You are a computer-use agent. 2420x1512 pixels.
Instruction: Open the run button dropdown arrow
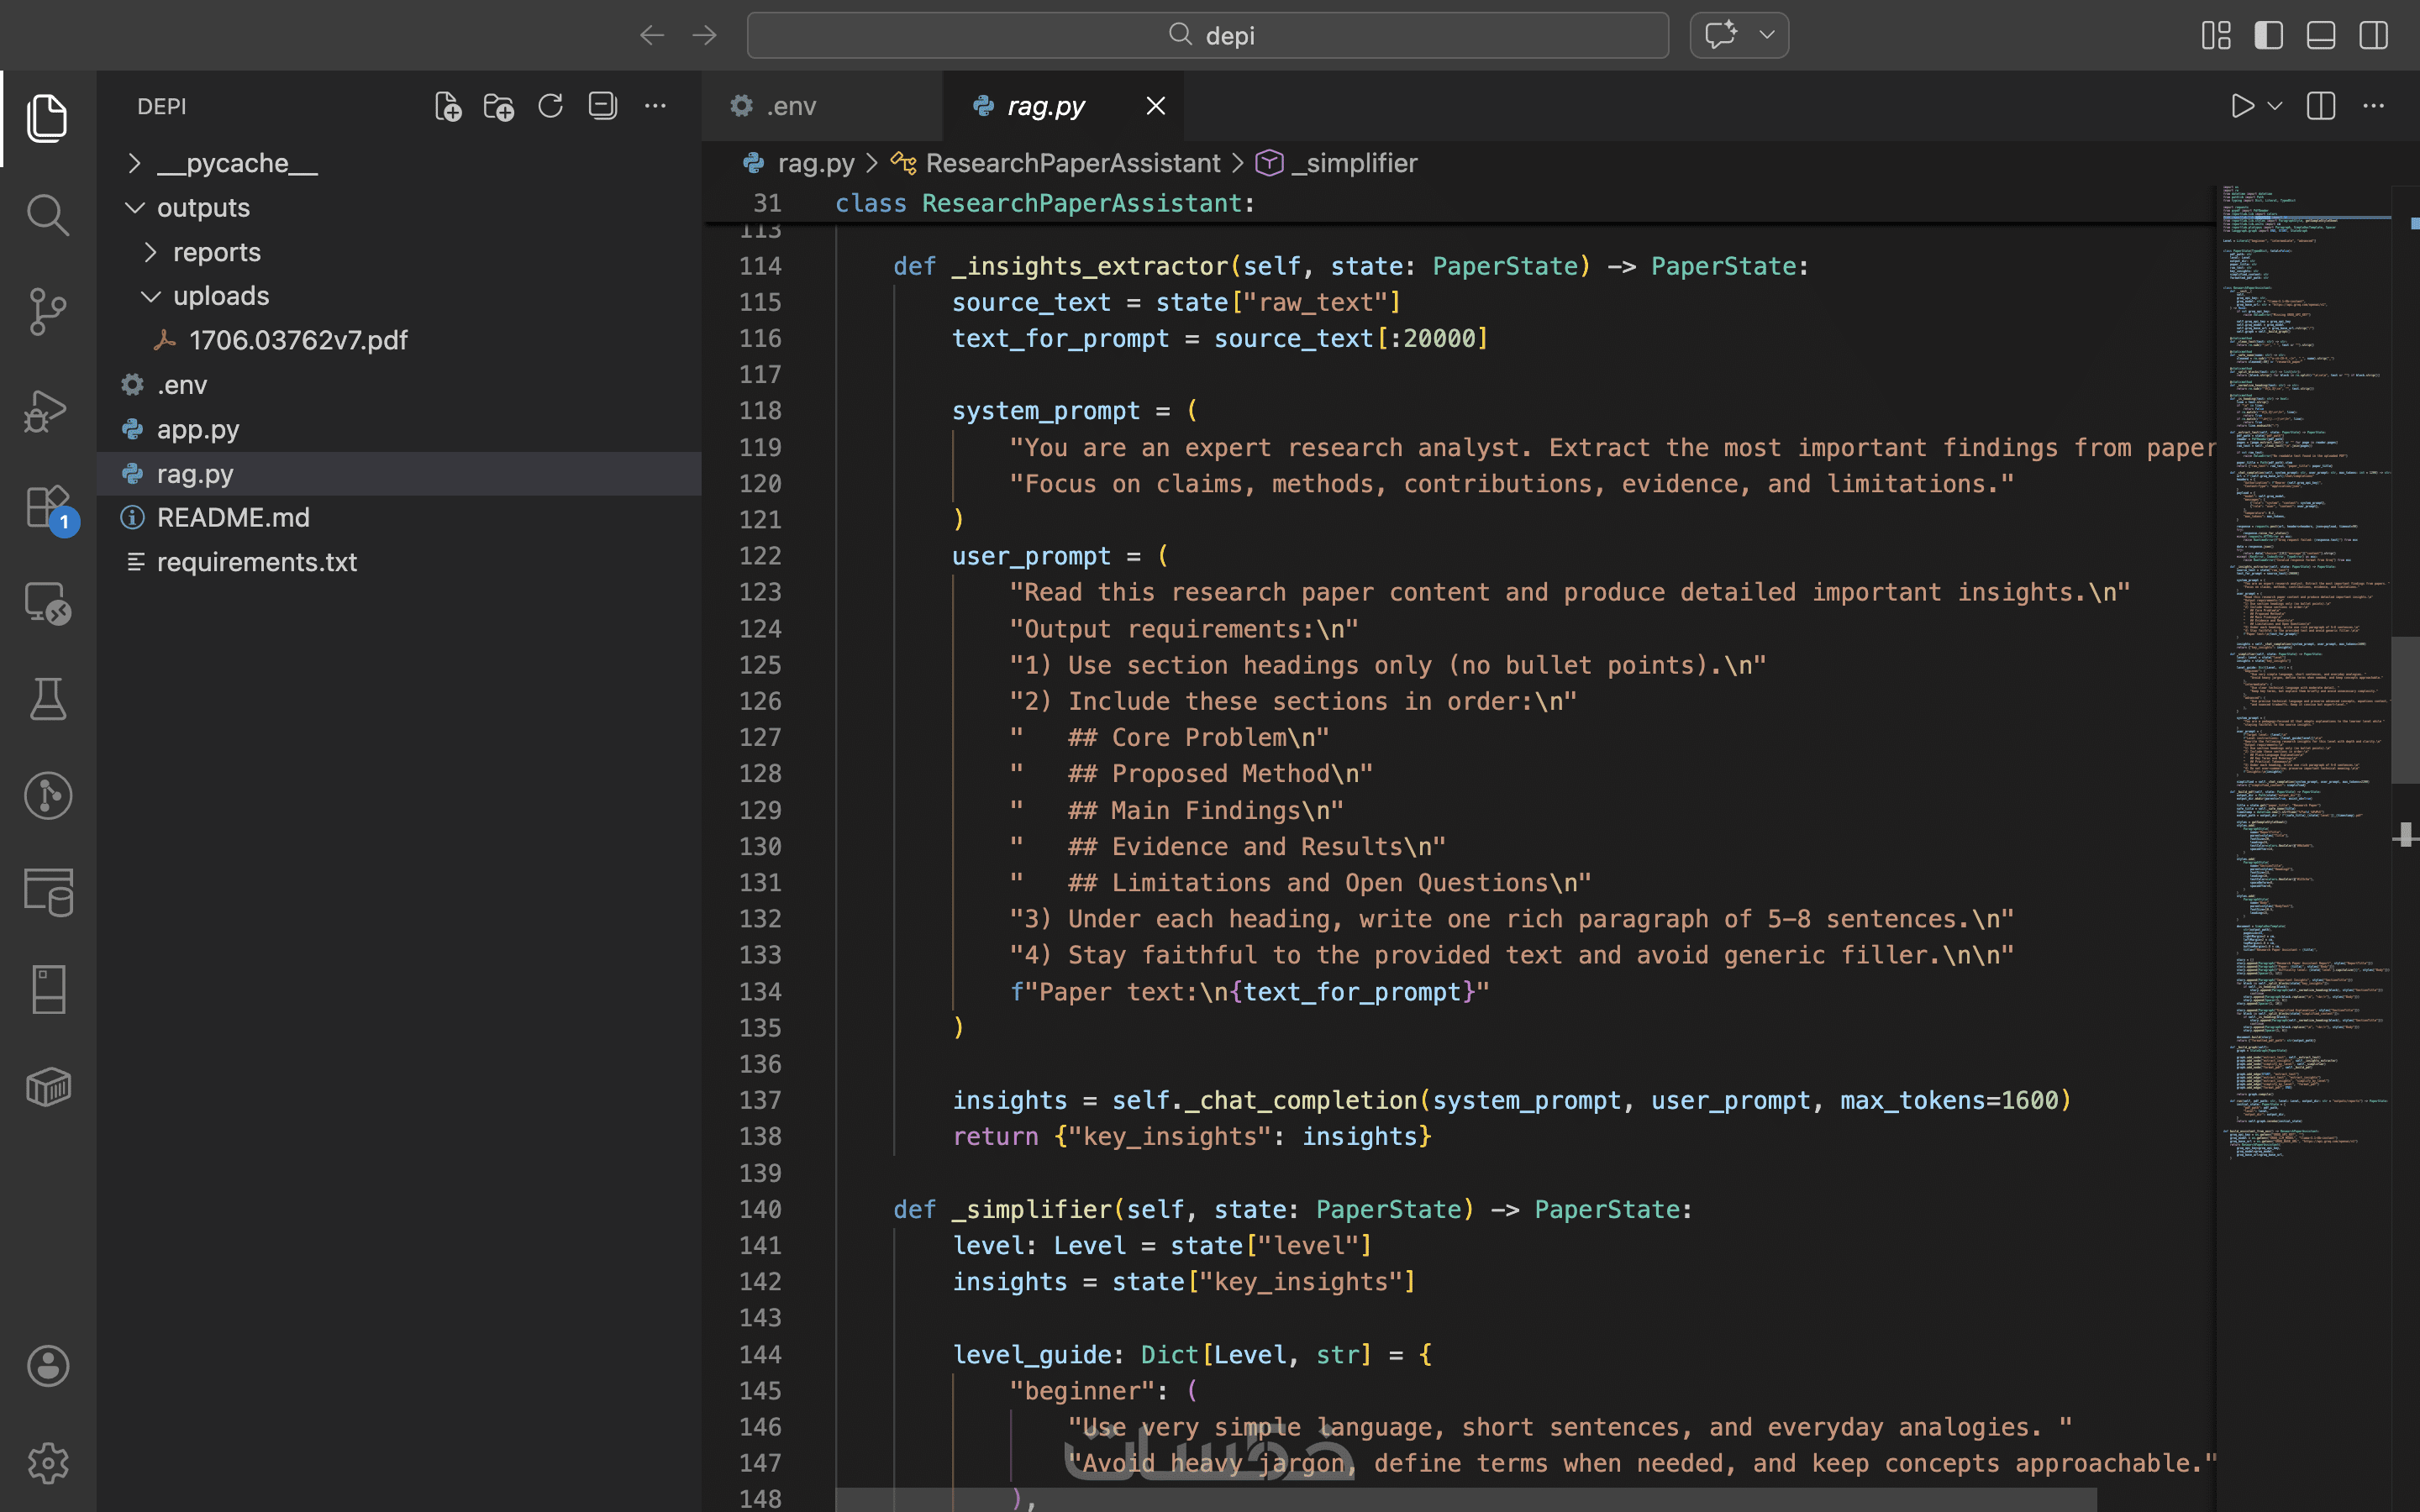(2275, 106)
